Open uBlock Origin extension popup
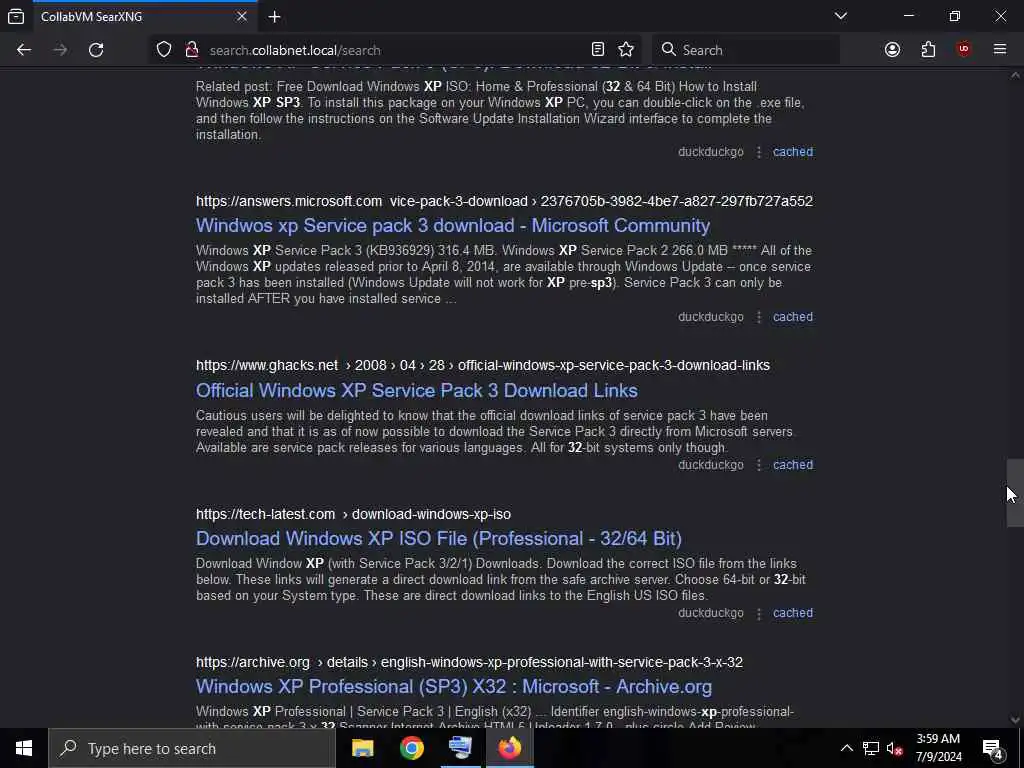Image resolution: width=1024 pixels, height=768 pixels. coord(963,50)
